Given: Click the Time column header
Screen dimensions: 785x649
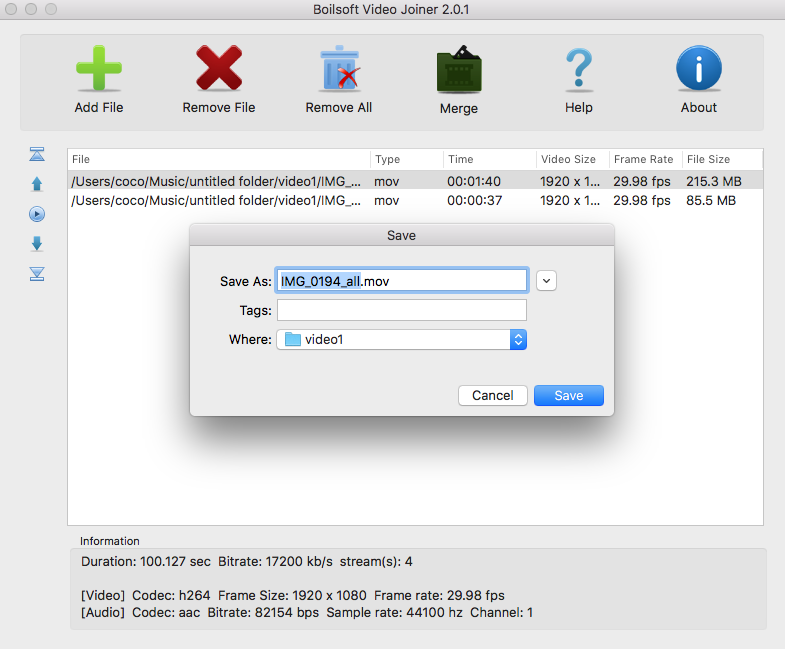Looking at the screenshot, I should pos(490,159).
